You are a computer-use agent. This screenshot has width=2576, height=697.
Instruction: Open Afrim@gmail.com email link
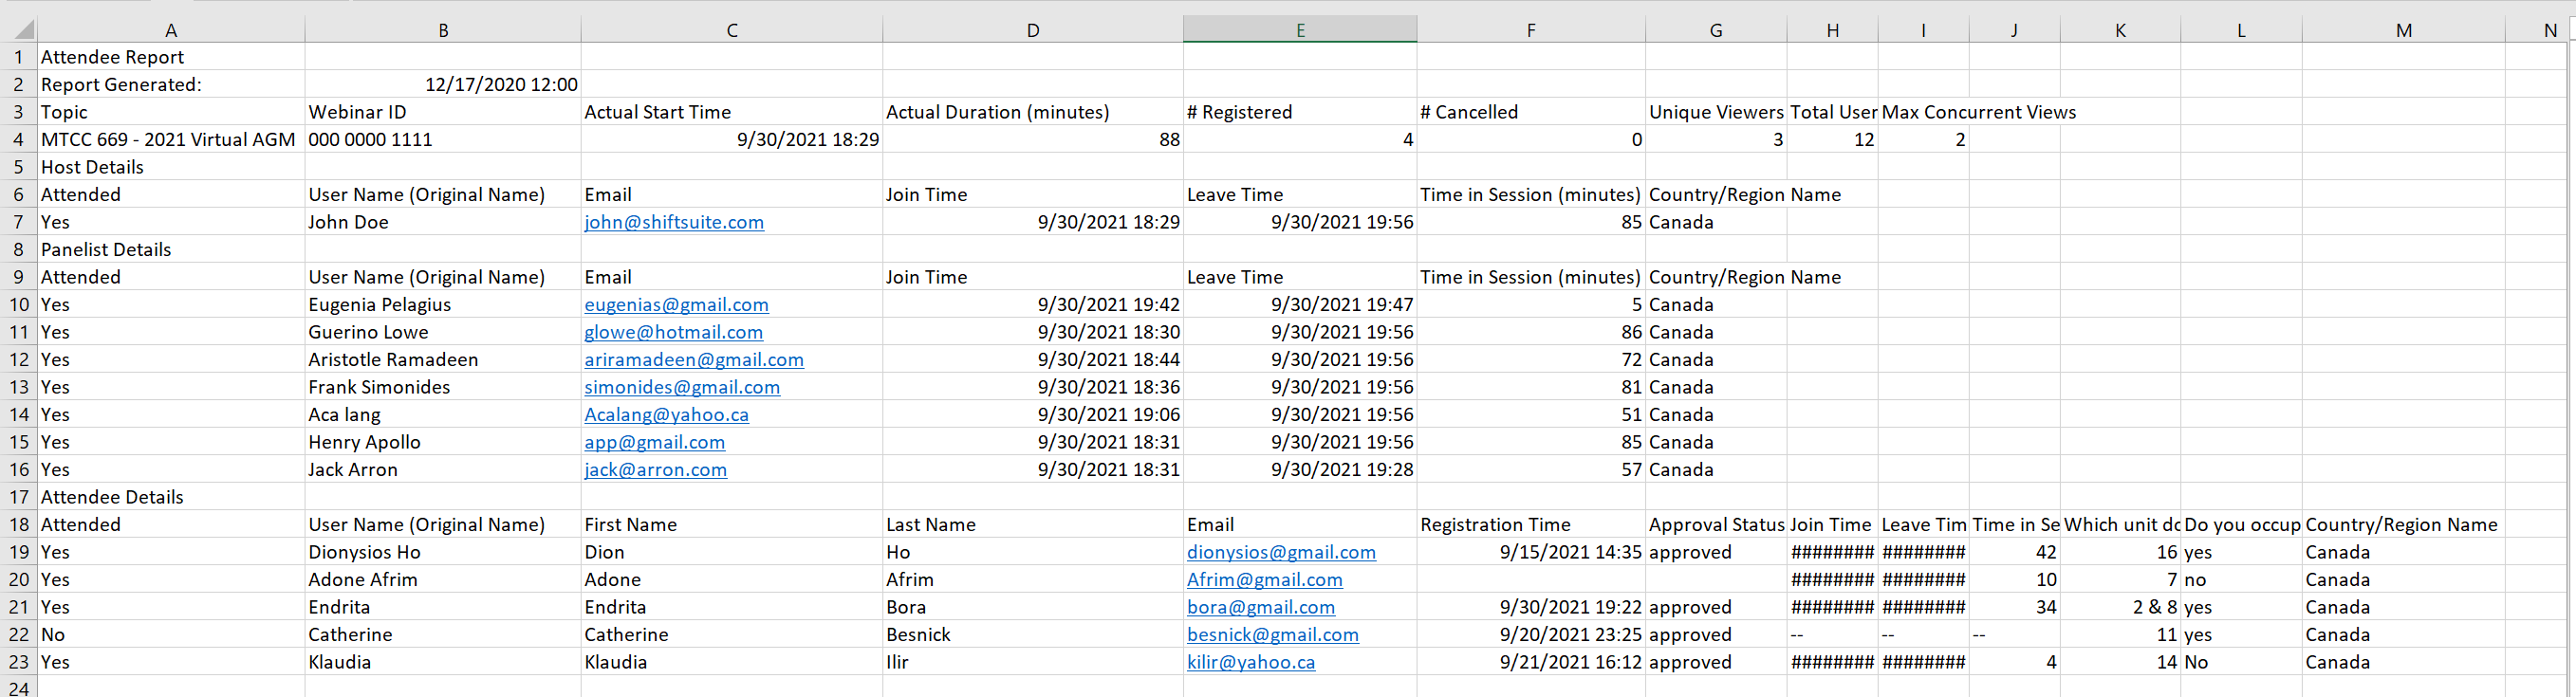(1265, 579)
